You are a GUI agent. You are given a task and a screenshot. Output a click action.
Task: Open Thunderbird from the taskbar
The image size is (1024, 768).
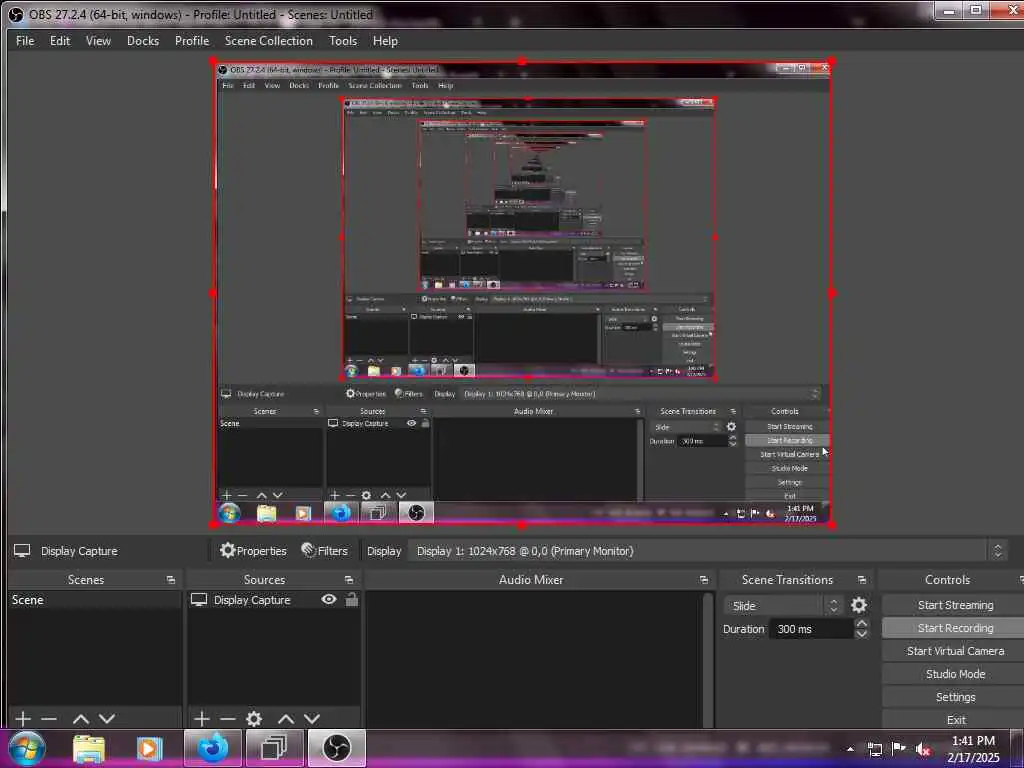tap(212, 748)
